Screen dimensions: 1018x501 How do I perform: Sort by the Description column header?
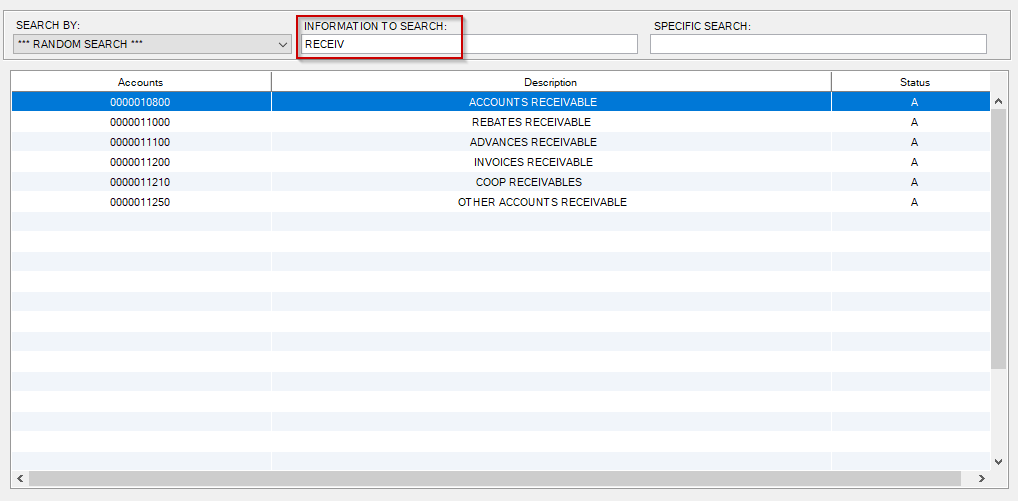click(x=550, y=82)
